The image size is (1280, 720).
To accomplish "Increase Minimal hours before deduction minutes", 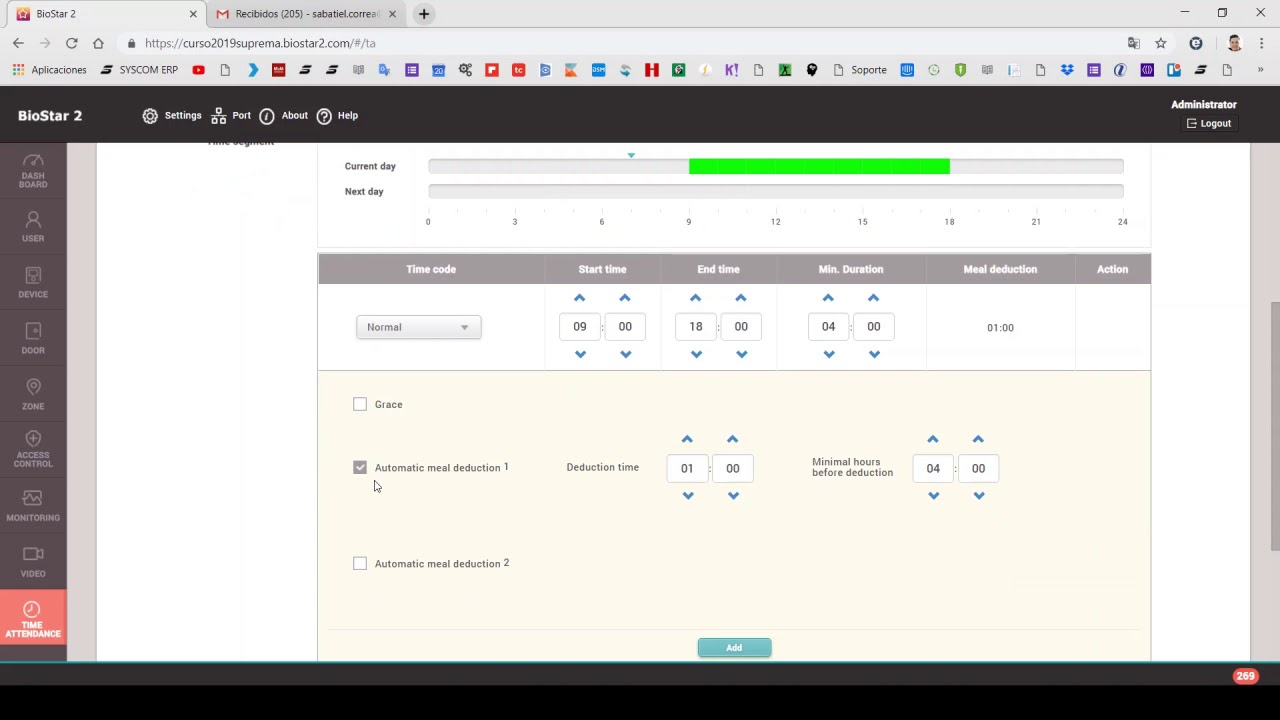I will click(x=978, y=439).
